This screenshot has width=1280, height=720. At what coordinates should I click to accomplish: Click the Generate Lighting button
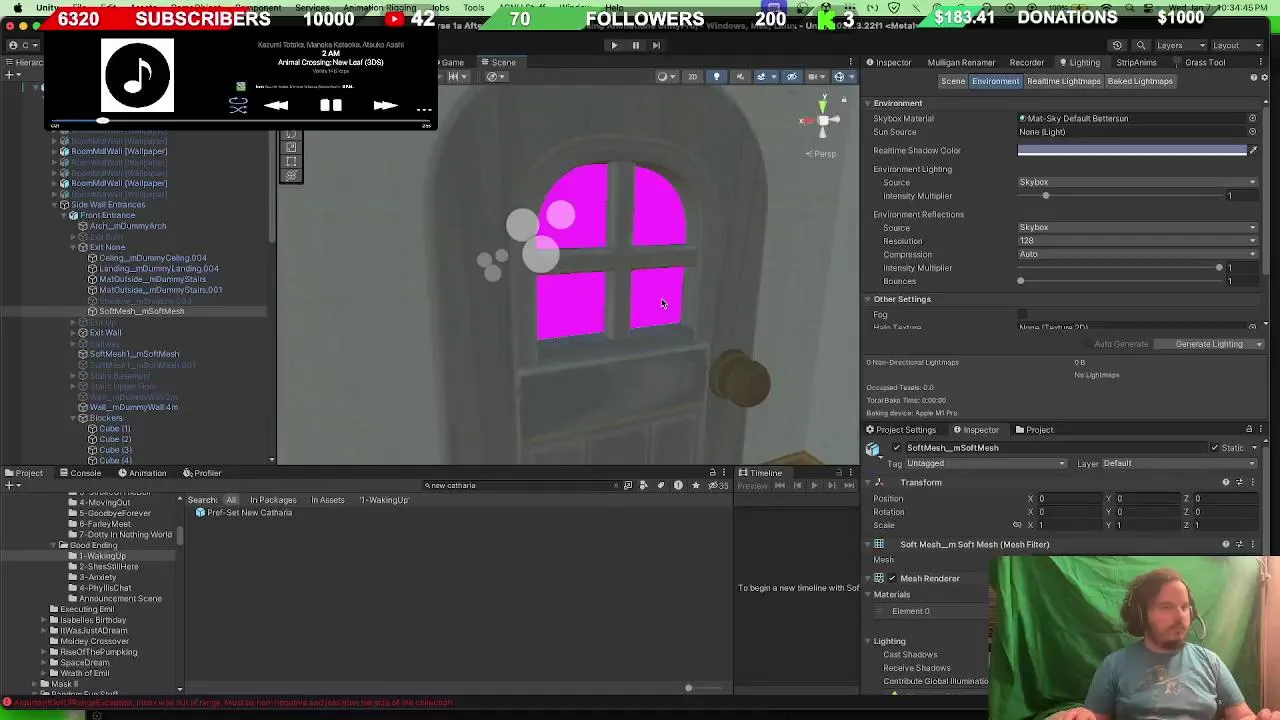[1209, 344]
